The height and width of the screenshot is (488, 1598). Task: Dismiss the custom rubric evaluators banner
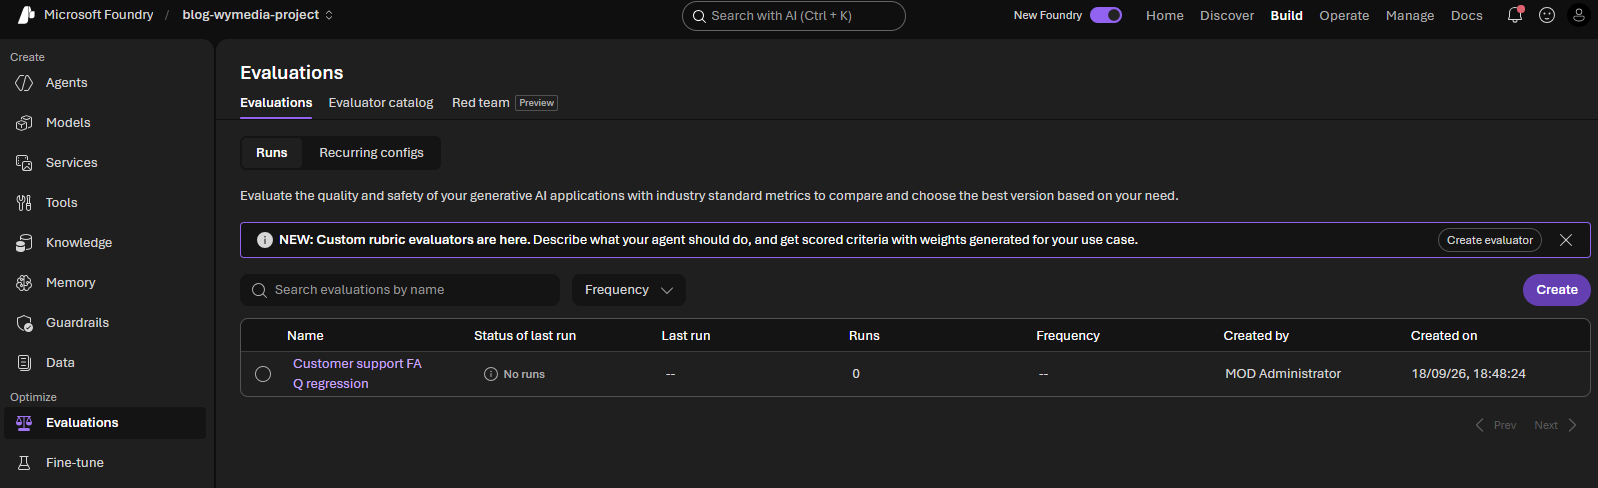(1566, 240)
